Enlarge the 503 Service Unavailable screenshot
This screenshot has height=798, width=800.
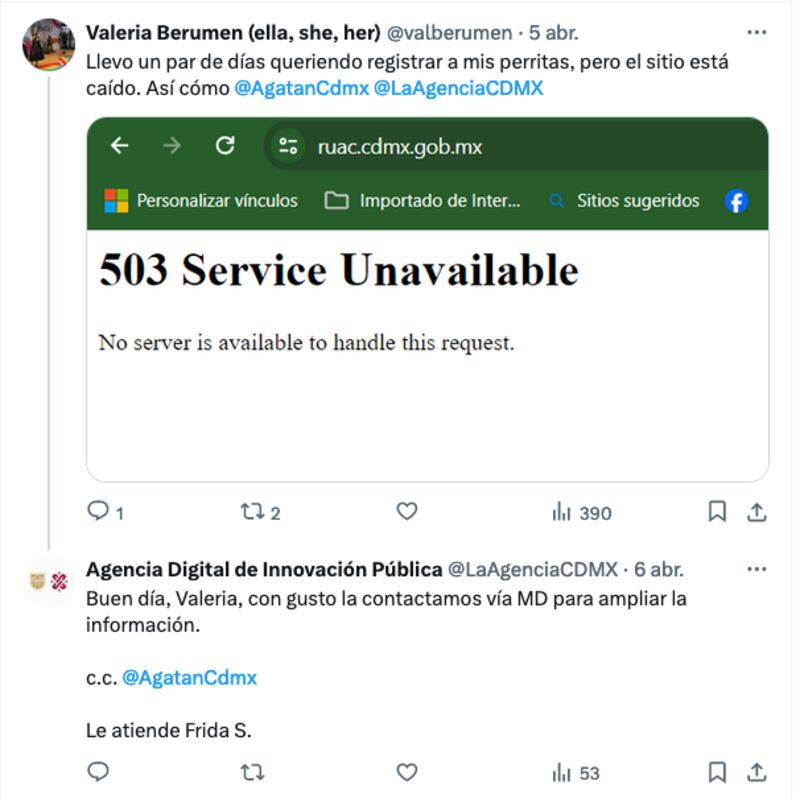pos(428,300)
